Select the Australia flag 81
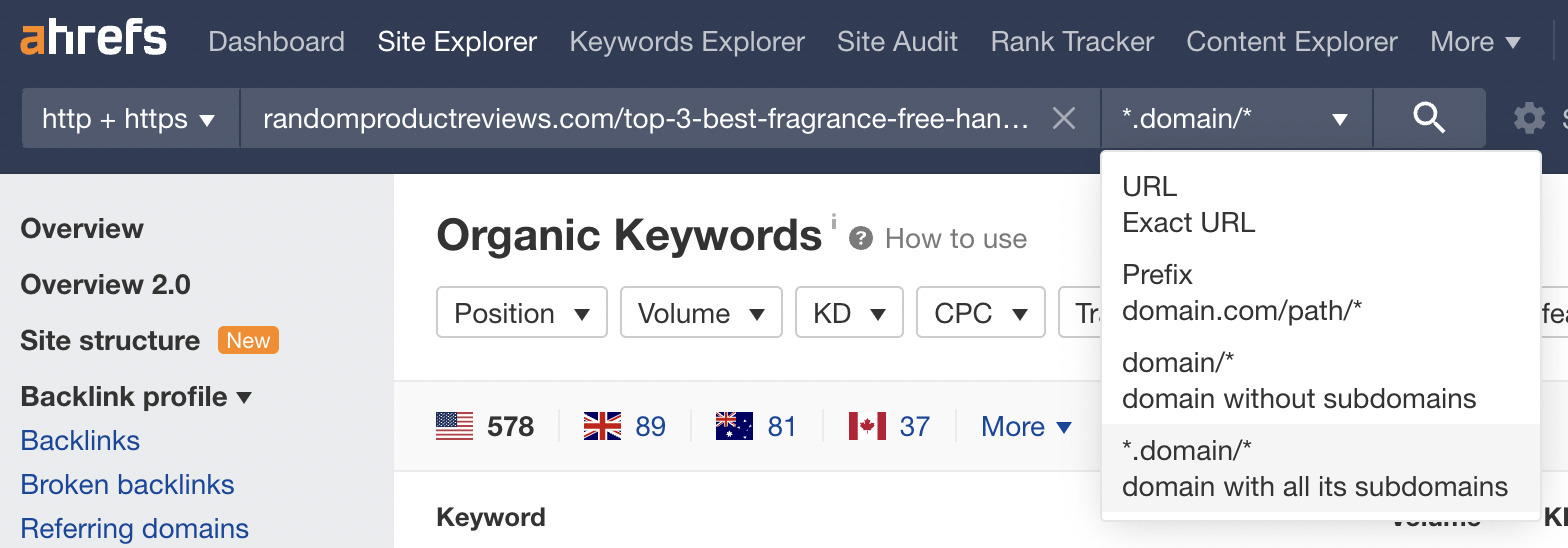The image size is (1568, 548). pos(756,427)
